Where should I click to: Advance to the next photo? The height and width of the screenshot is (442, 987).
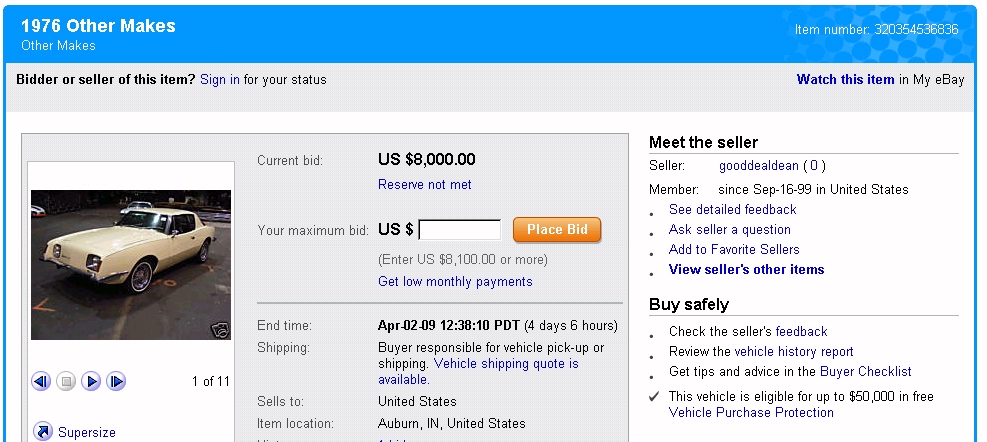point(116,381)
